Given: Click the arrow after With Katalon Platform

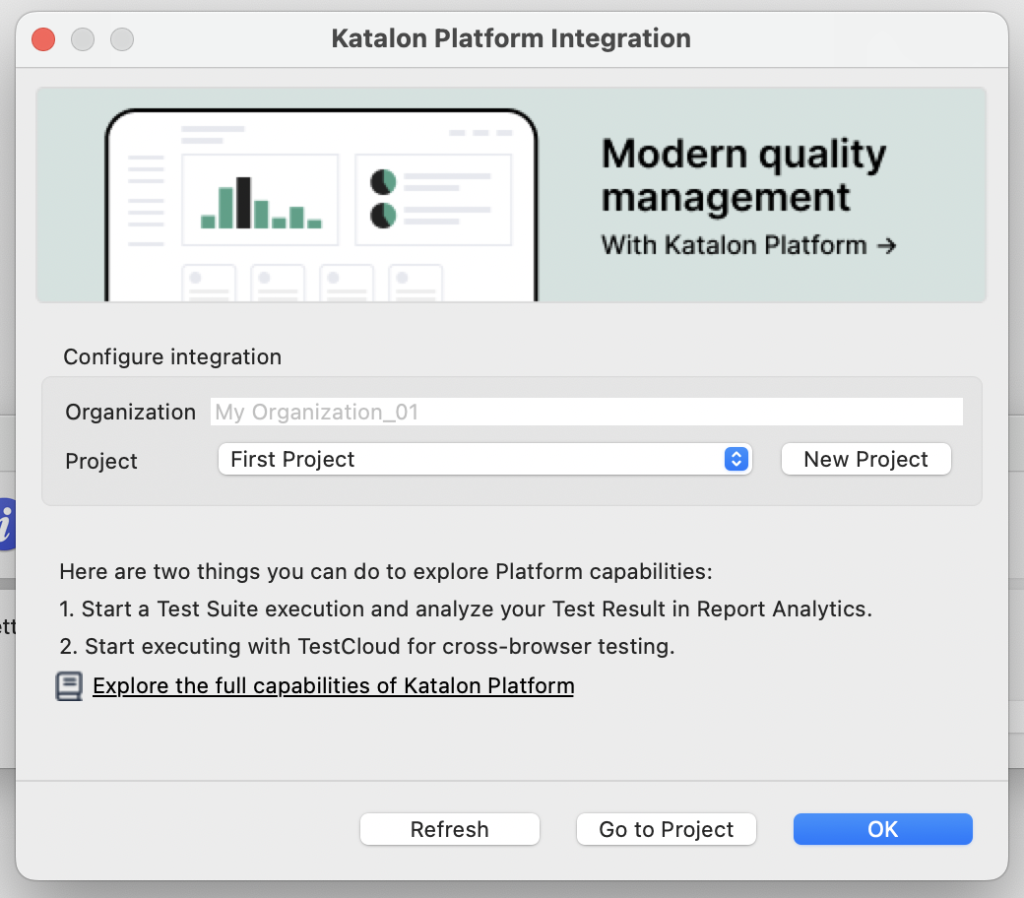Looking at the screenshot, I should click(x=886, y=245).
